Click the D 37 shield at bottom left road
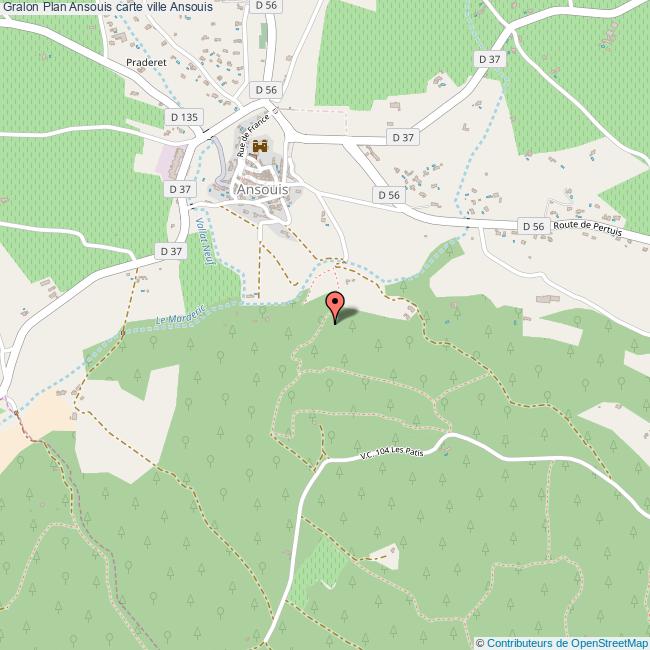The height and width of the screenshot is (650, 650). tap(171, 251)
